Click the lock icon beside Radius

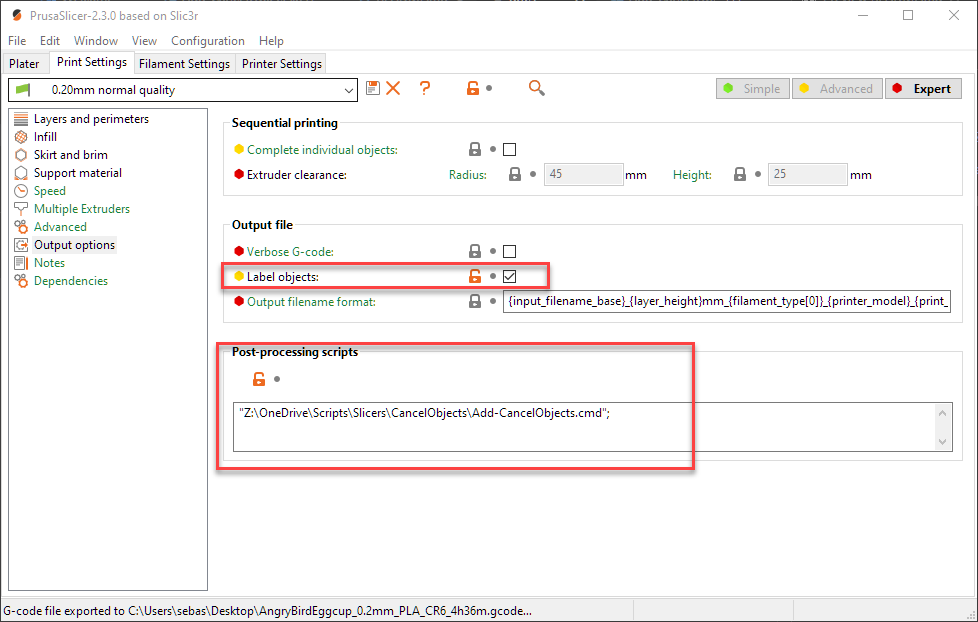[515, 174]
